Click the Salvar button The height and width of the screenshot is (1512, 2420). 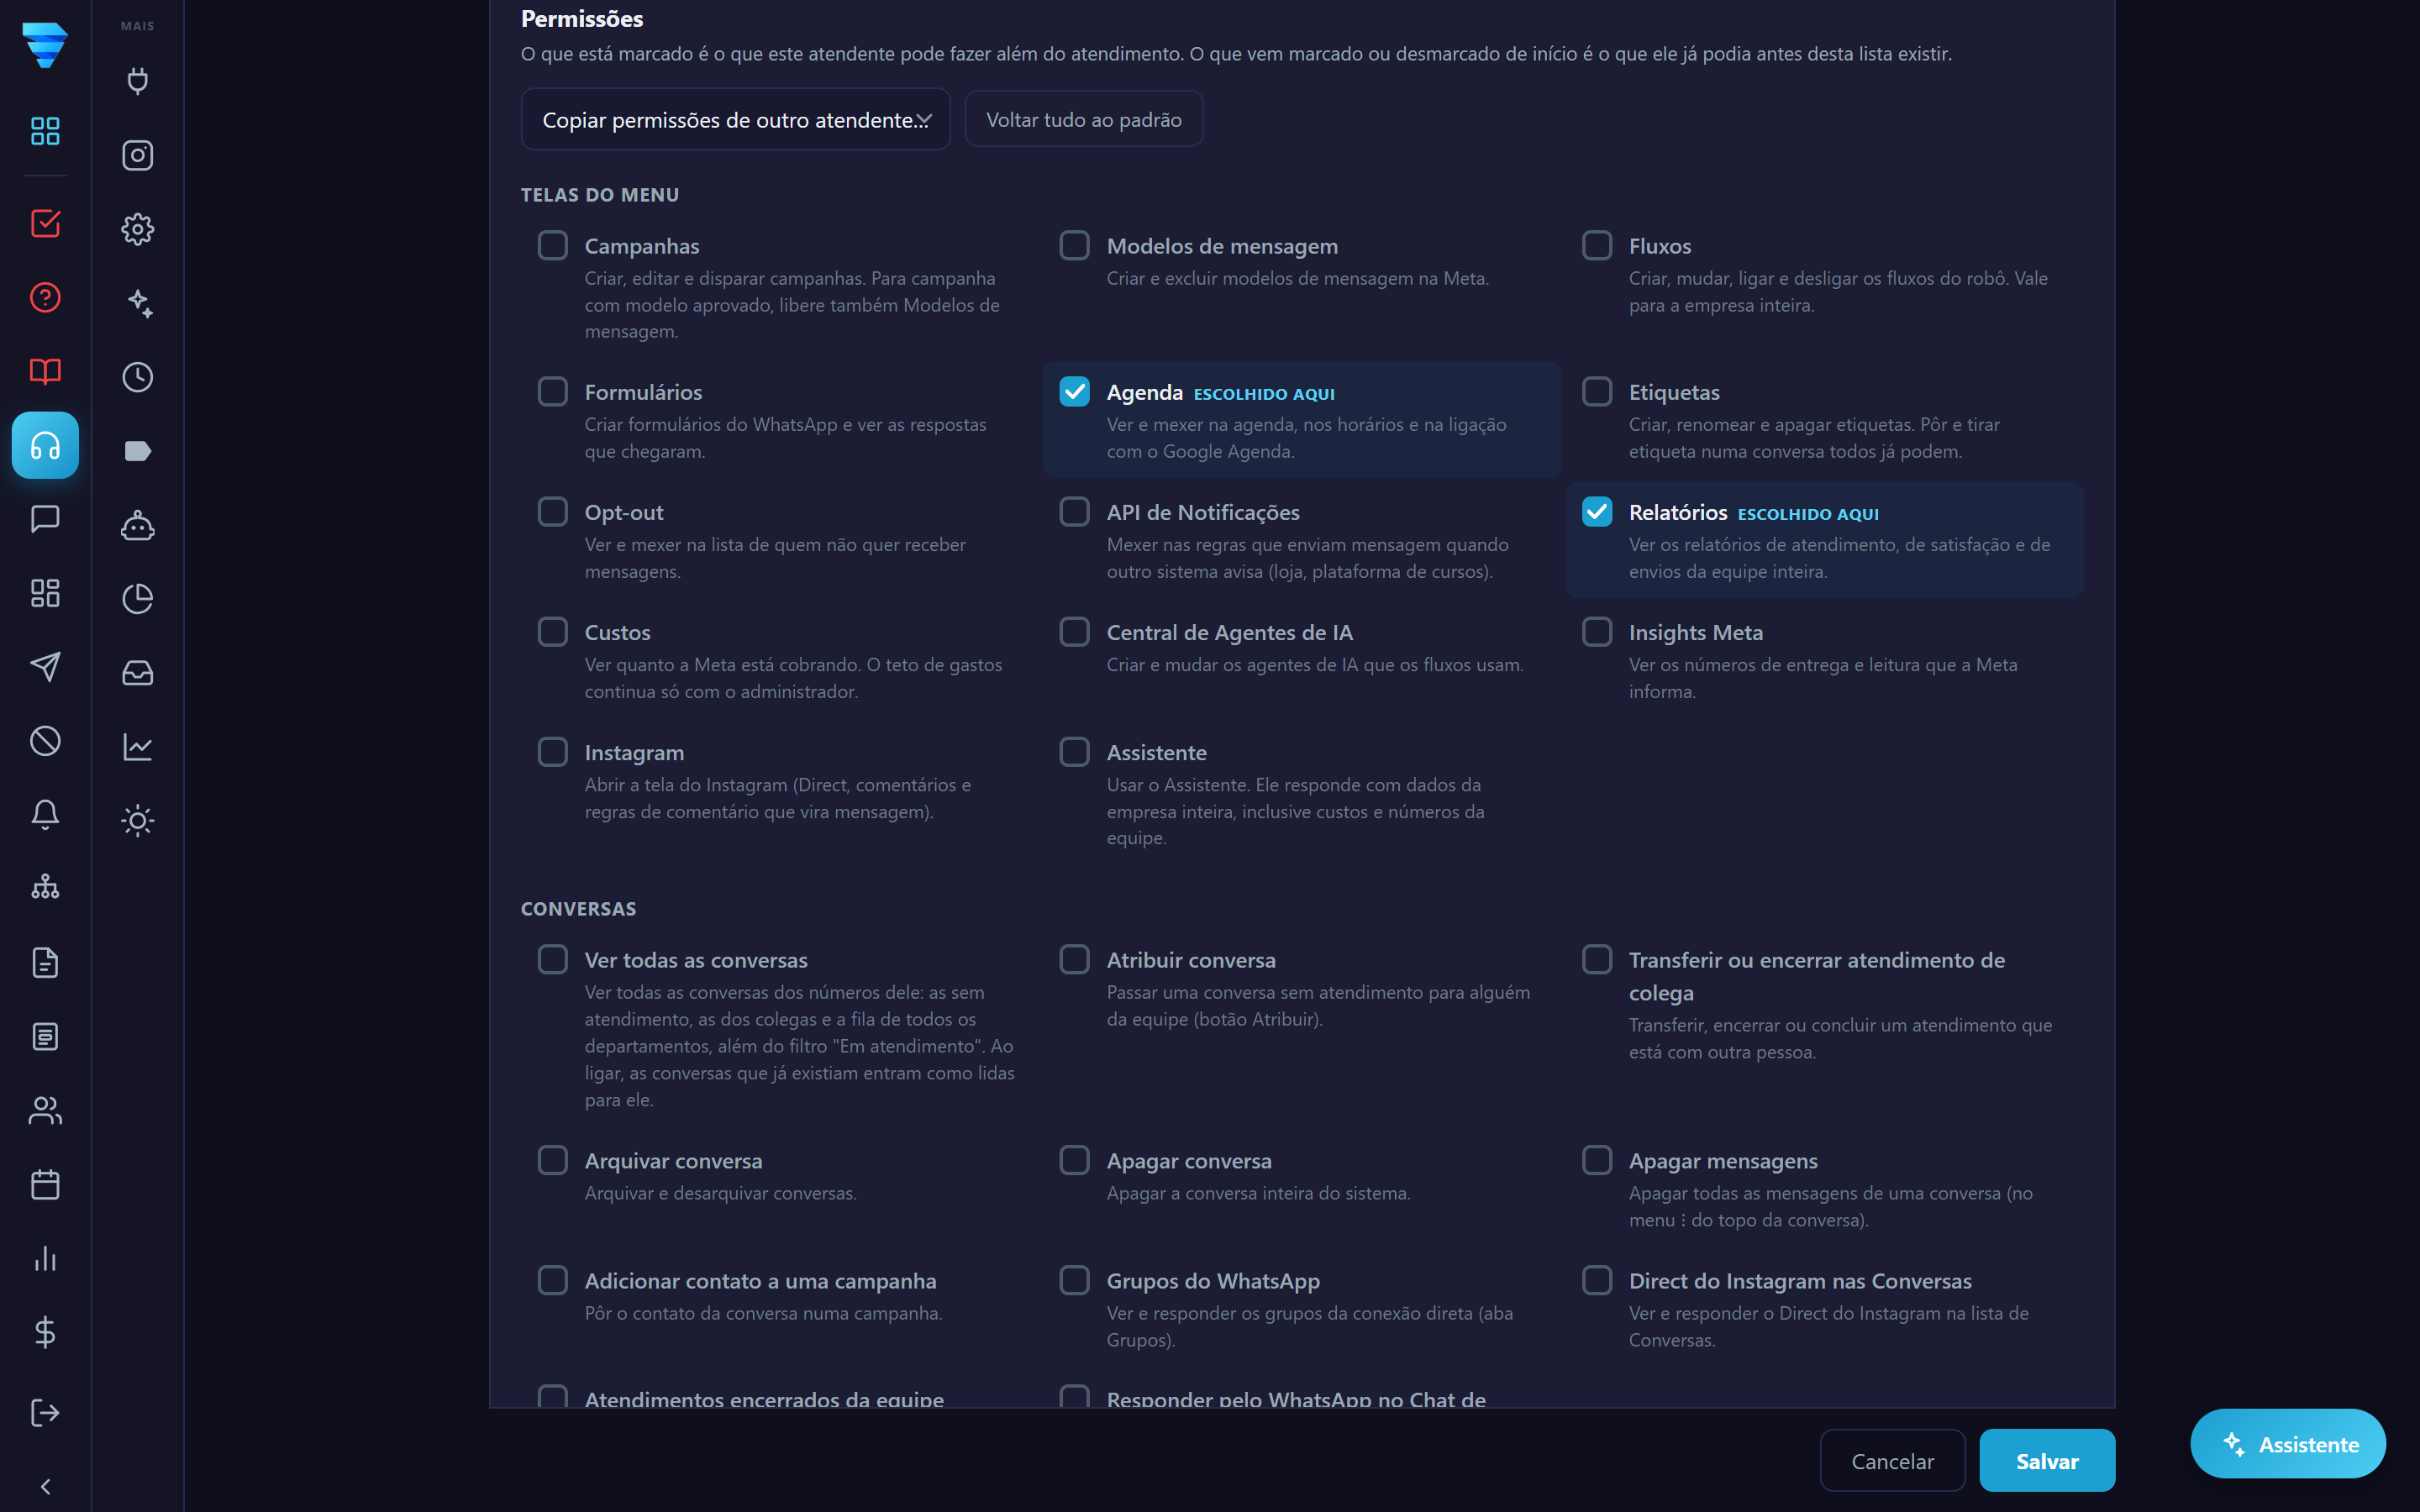[2046, 1460]
